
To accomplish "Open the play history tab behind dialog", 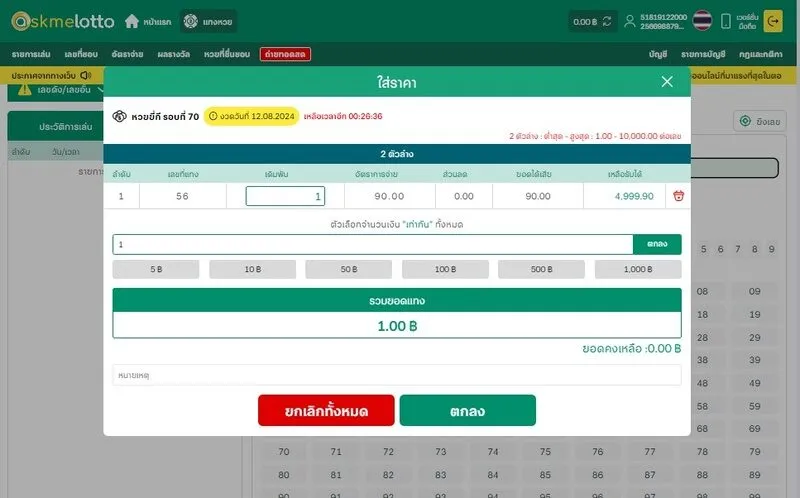I will tap(65, 127).
